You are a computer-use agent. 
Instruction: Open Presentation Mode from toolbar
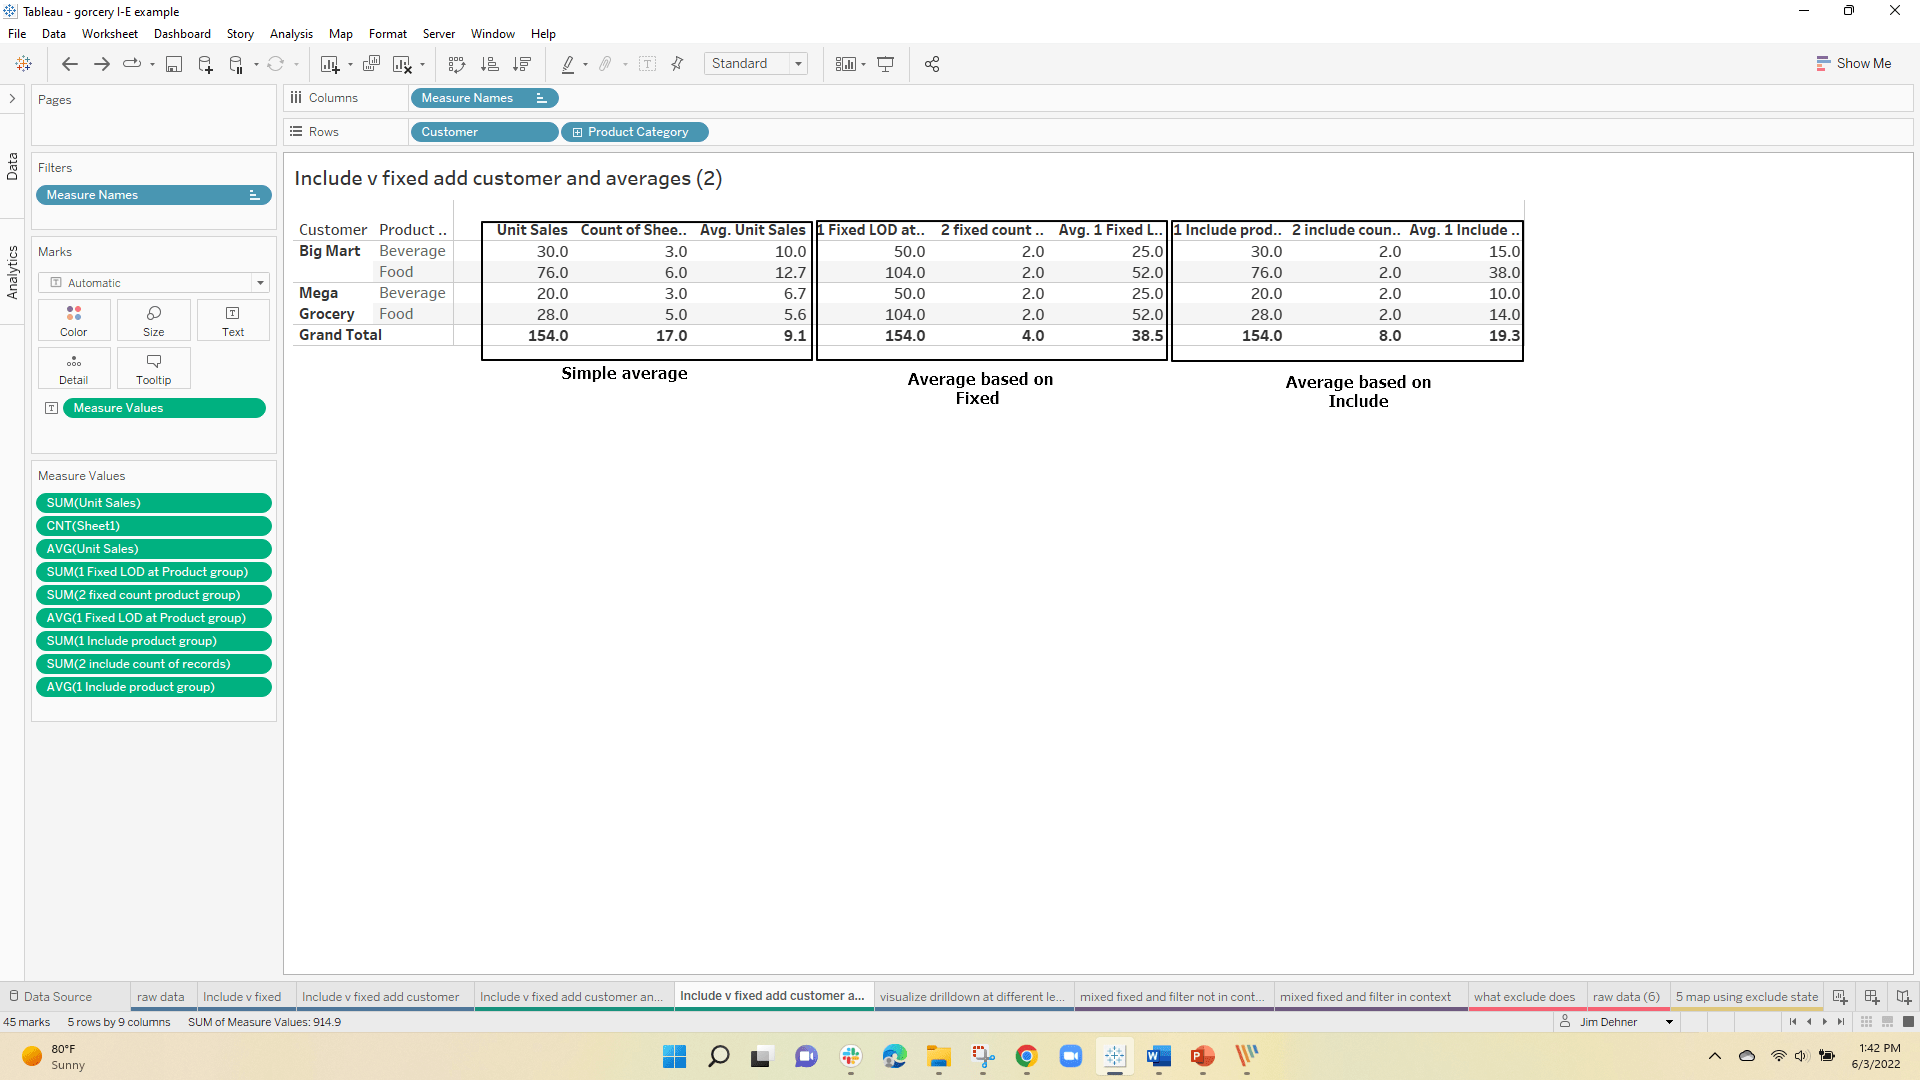885,64
